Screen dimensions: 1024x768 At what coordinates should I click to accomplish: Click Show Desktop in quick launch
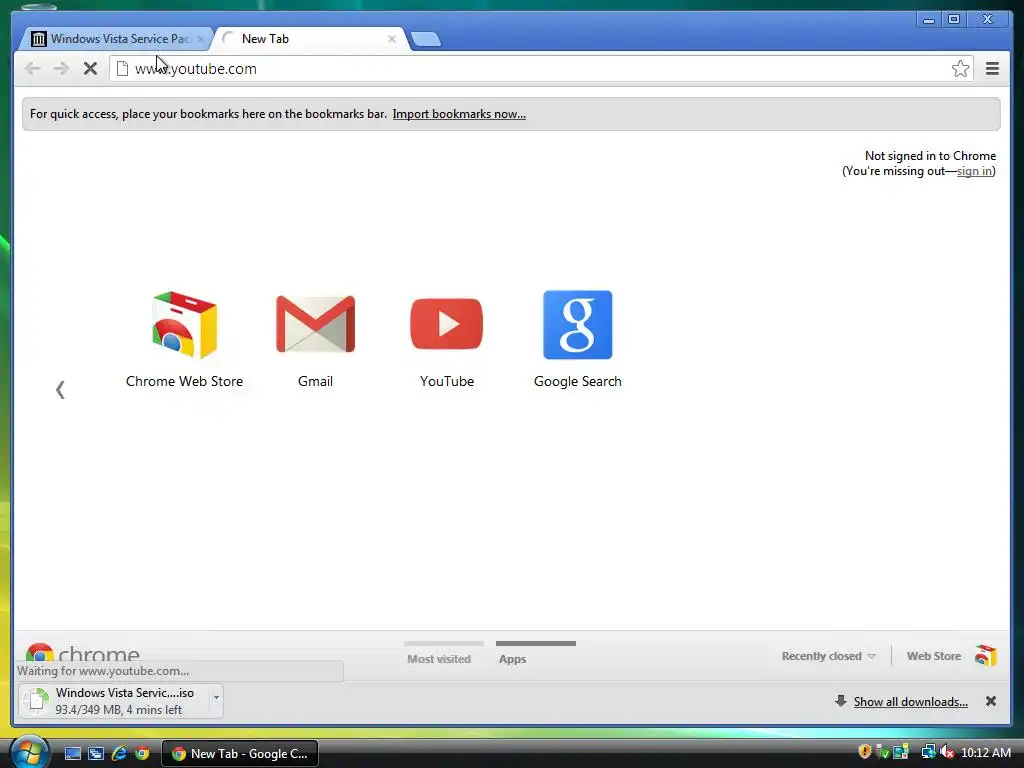coord(72,753)
